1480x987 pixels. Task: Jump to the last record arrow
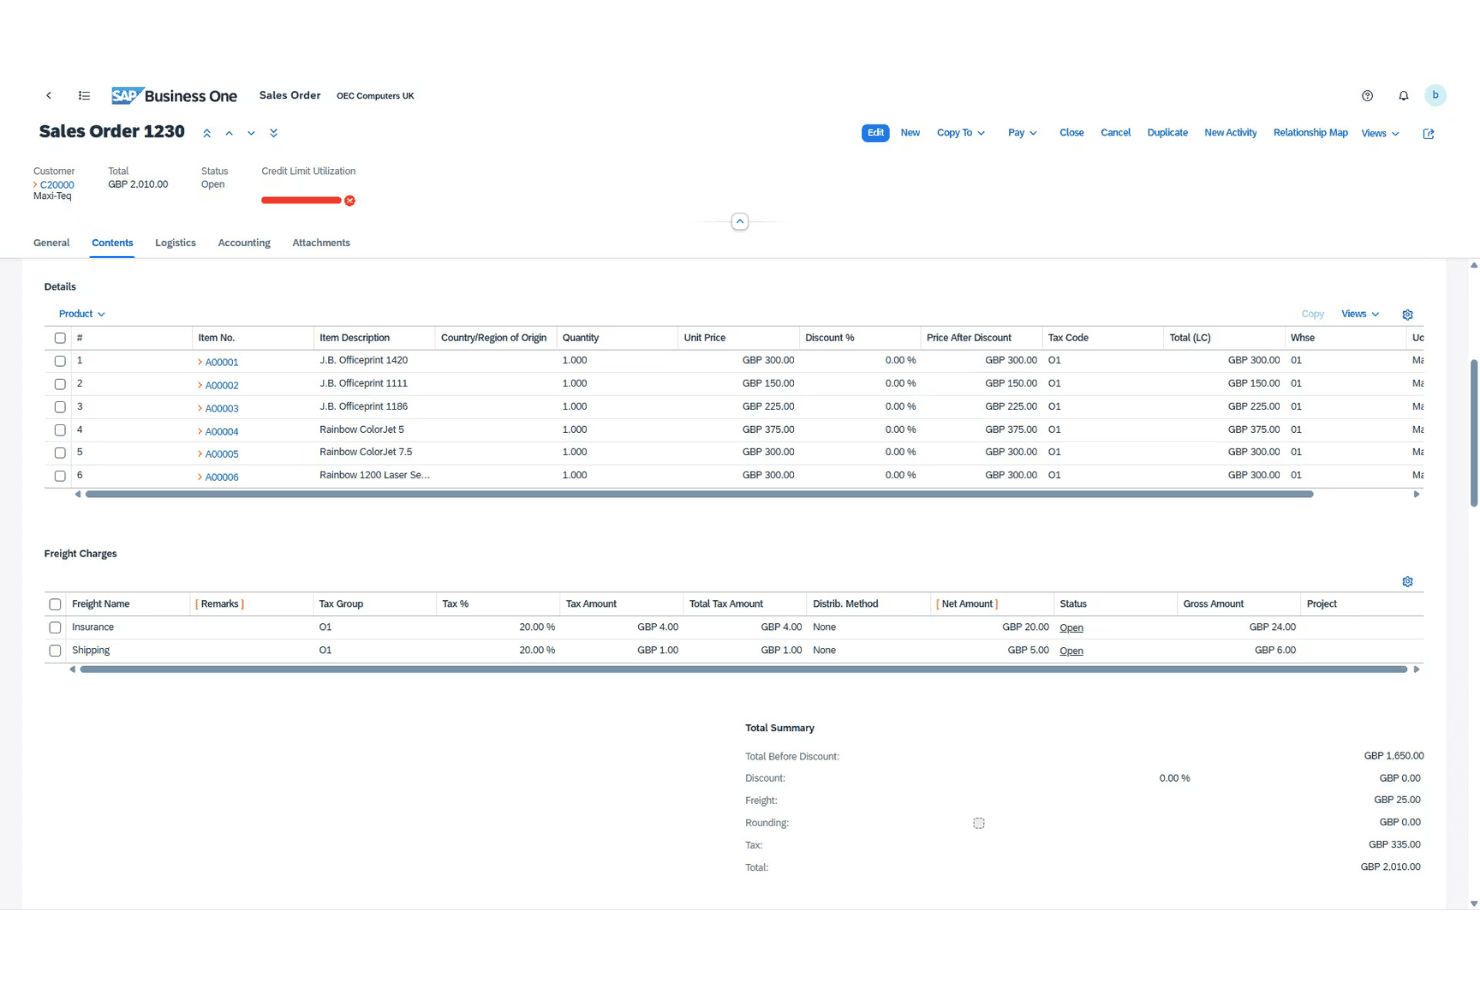pos(273,133)
